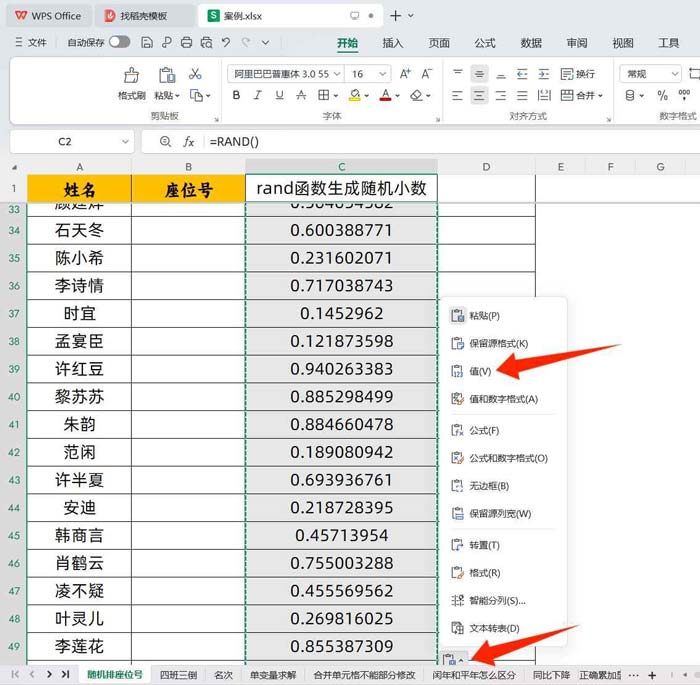This screenshot has width=700, height=685.
Task: Click the name cell 孟宴臣
Action: (79, 341)
